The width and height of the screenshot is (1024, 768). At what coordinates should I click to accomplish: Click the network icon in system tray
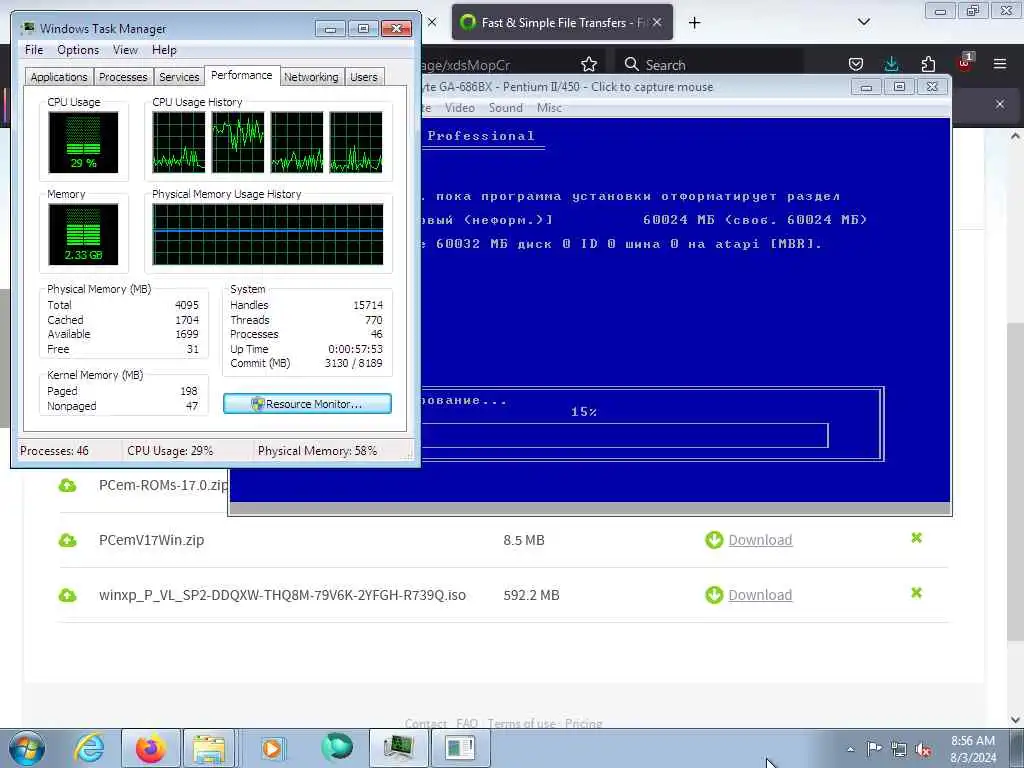(x=899, y=749)
